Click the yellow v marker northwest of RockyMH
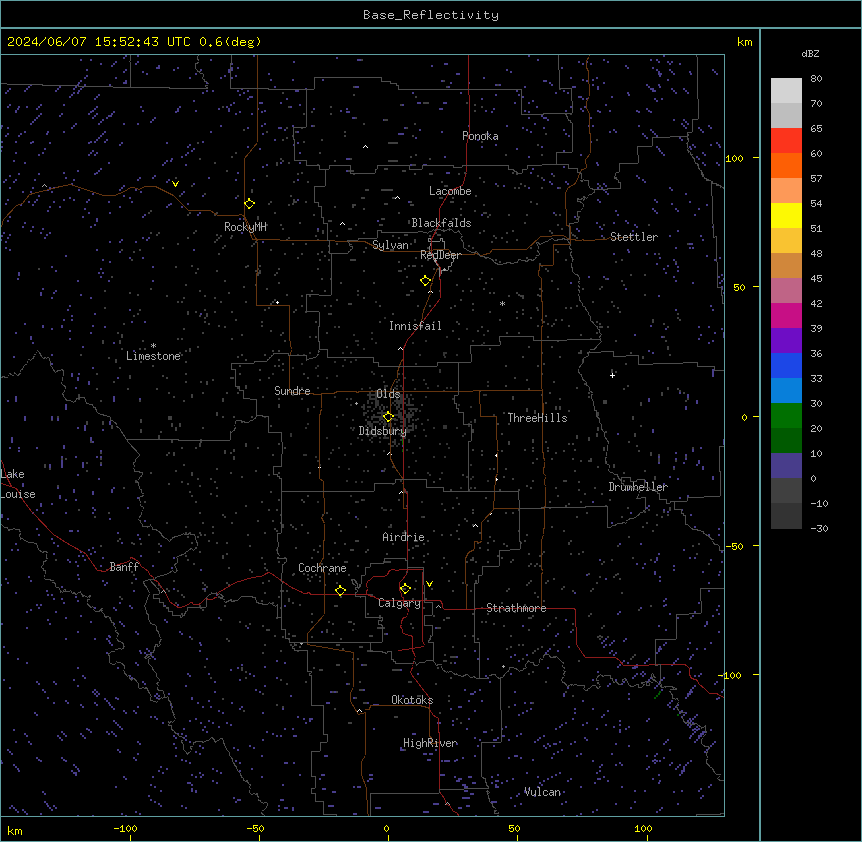The image size is (862, 842). pyautogui.click(x=175, y=184)
